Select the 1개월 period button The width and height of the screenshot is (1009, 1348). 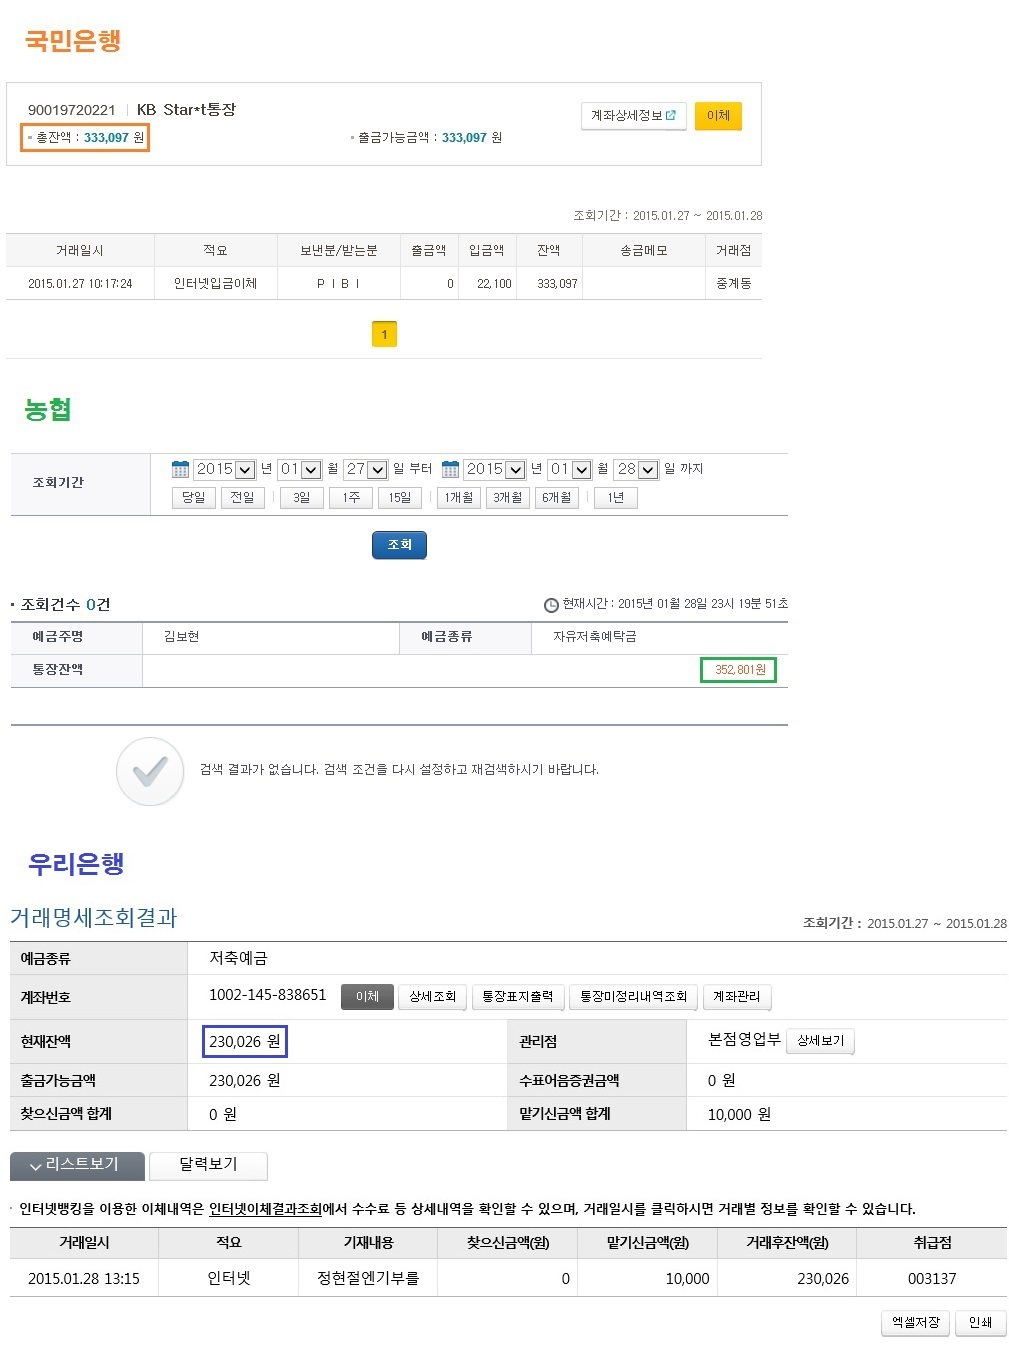[459, 498]
